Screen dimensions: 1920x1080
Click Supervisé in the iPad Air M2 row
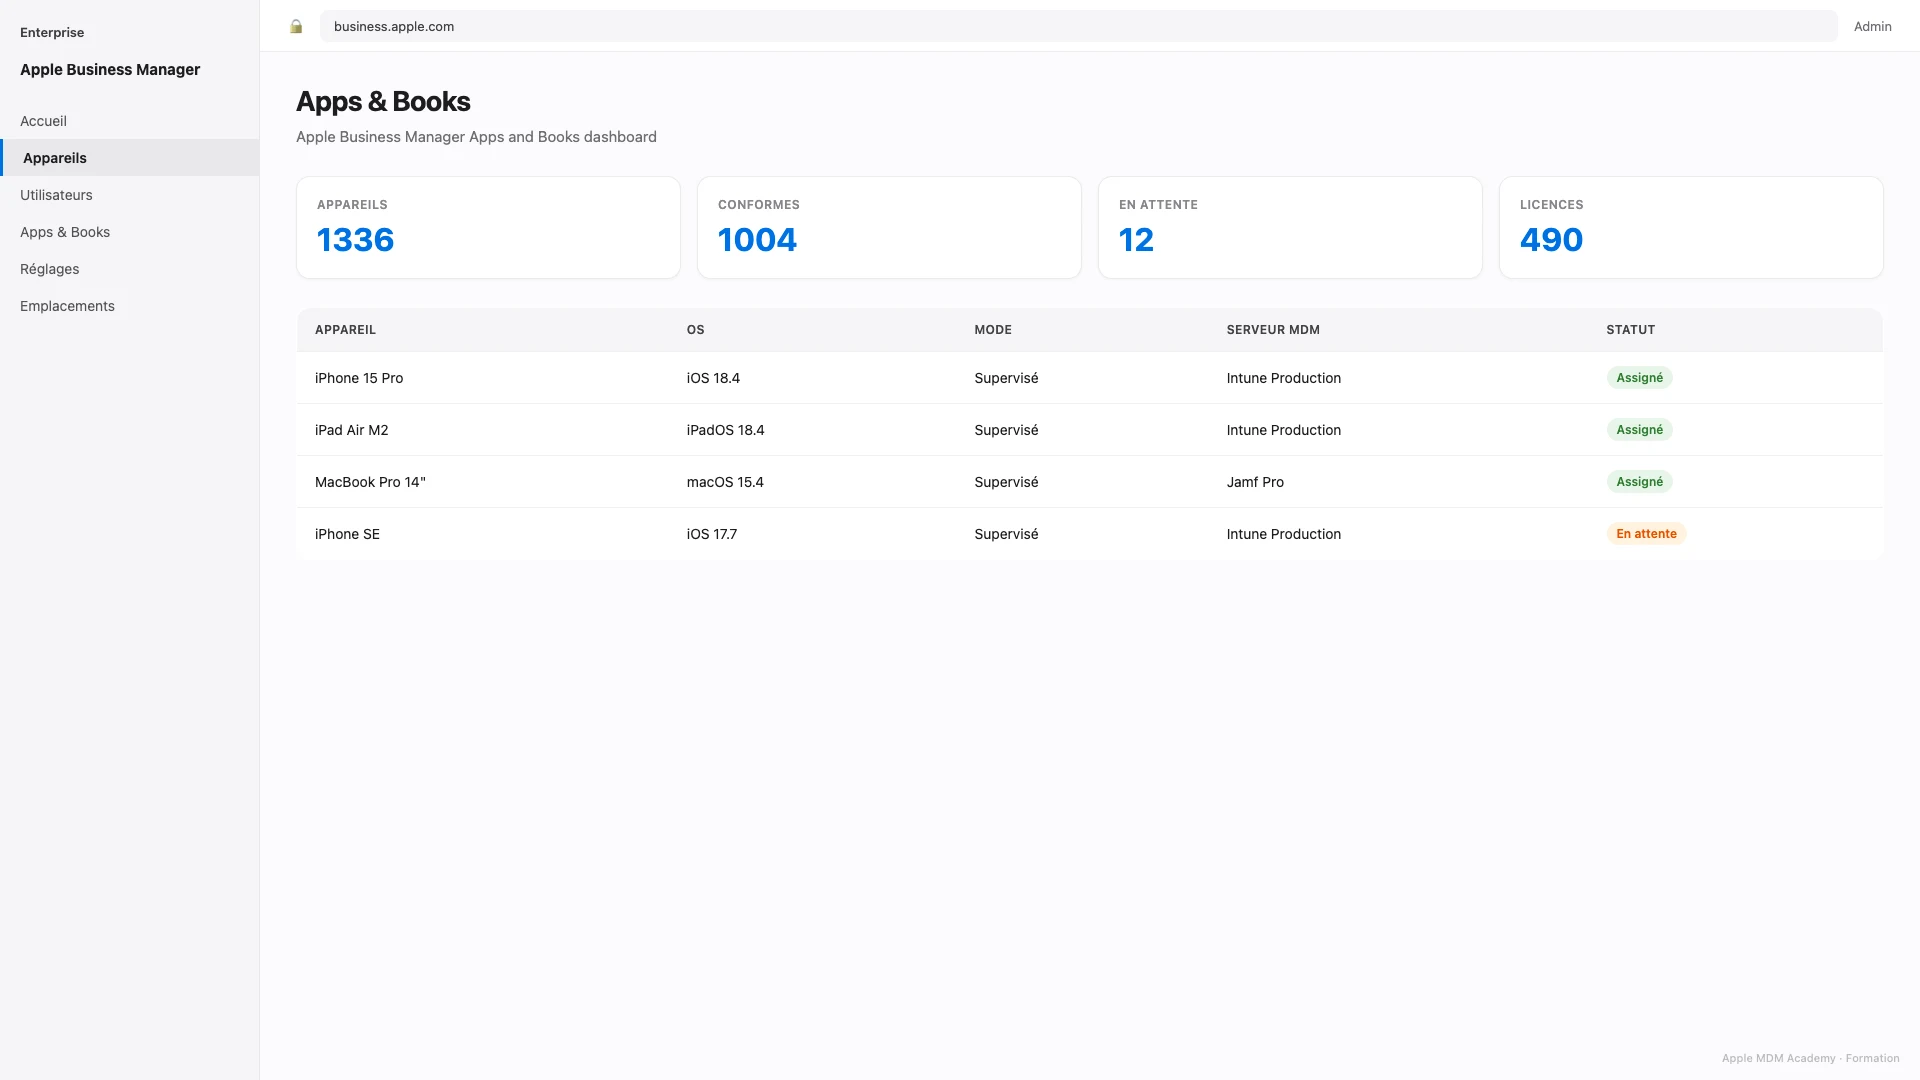1006,430
